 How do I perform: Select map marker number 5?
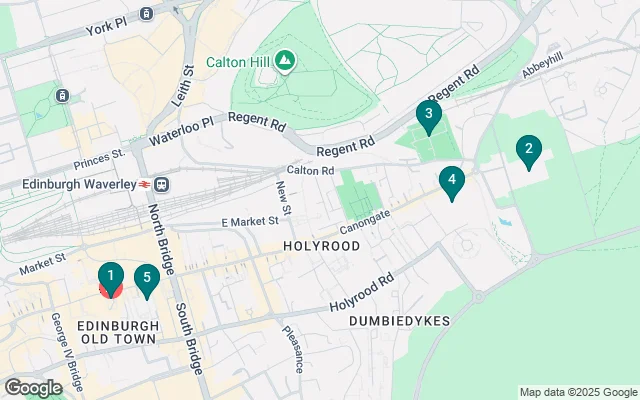coord(147,282)
